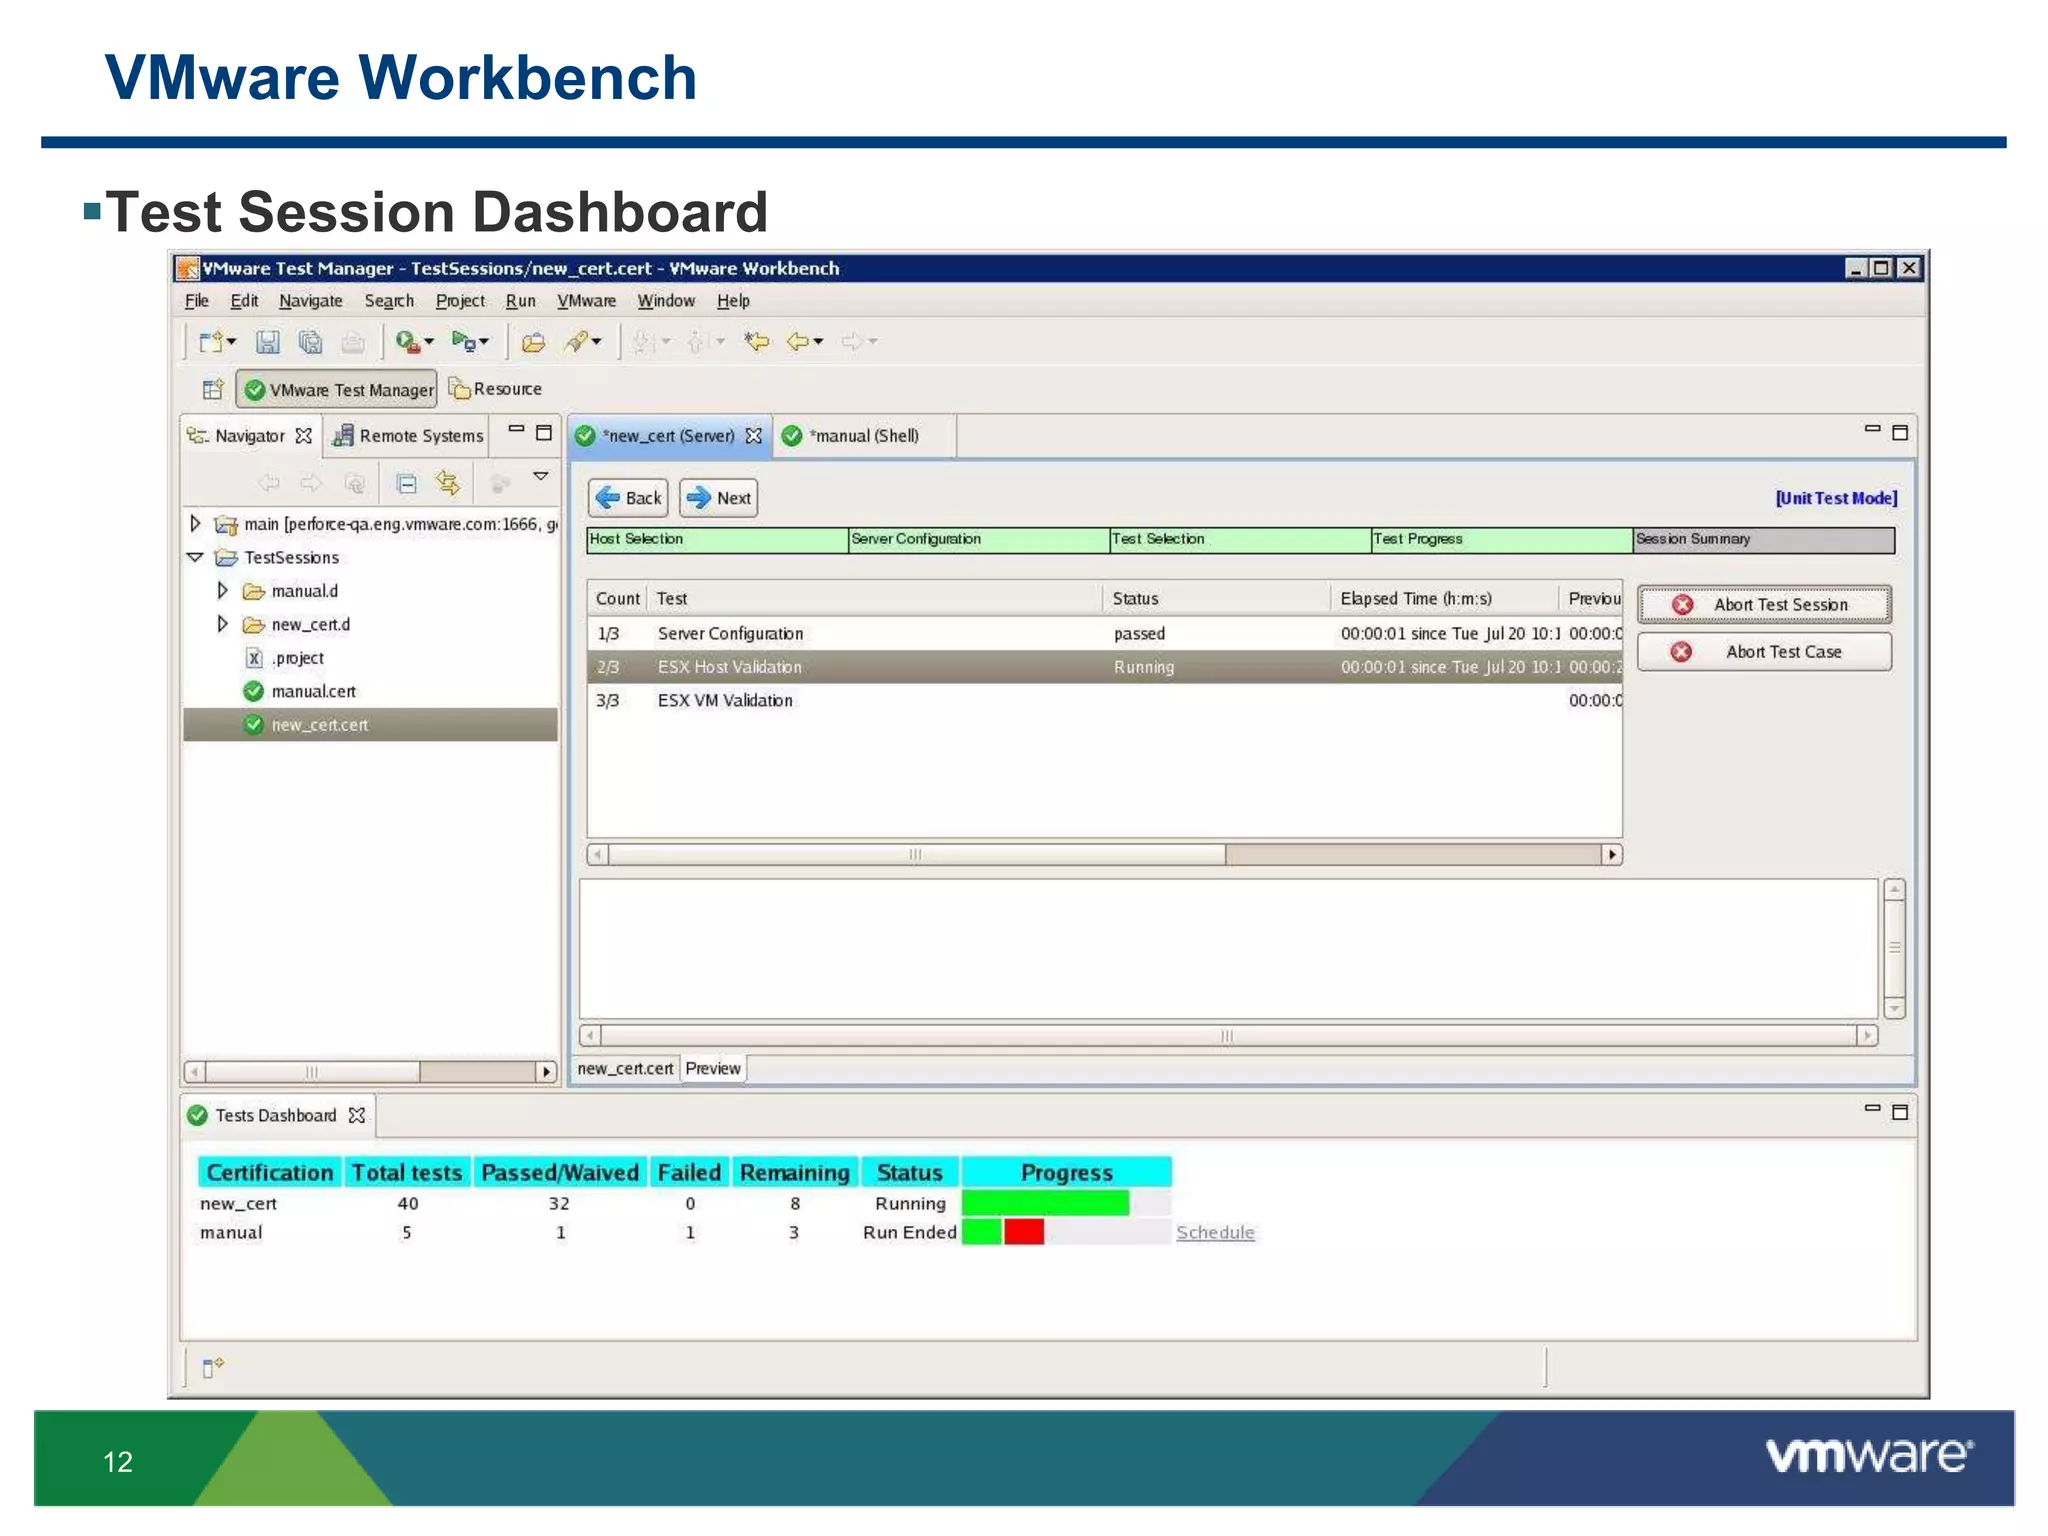Switch to Remote Systems tab
Viewport: 2048px width, 1536px height.
pos(409,436)
